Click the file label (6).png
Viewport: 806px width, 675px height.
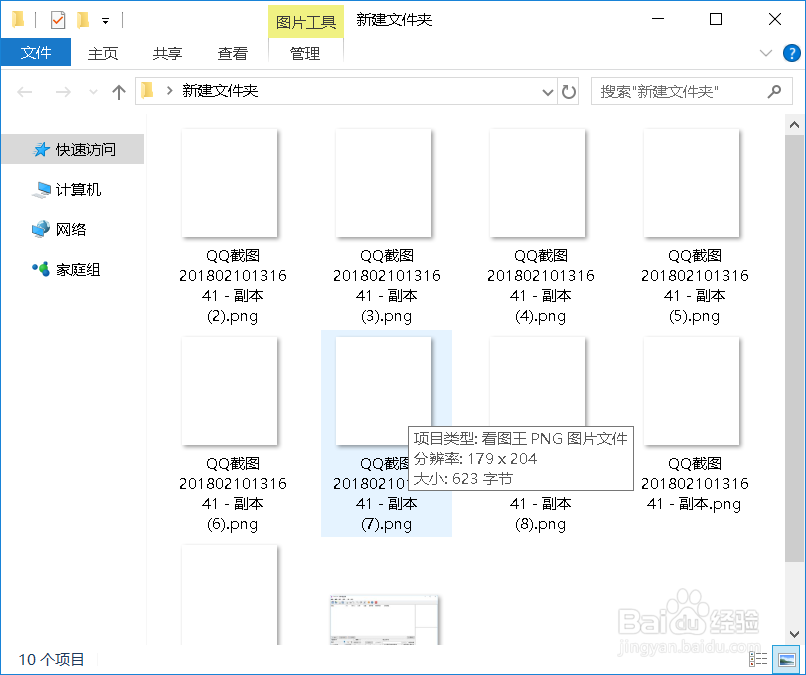[232, 524]
